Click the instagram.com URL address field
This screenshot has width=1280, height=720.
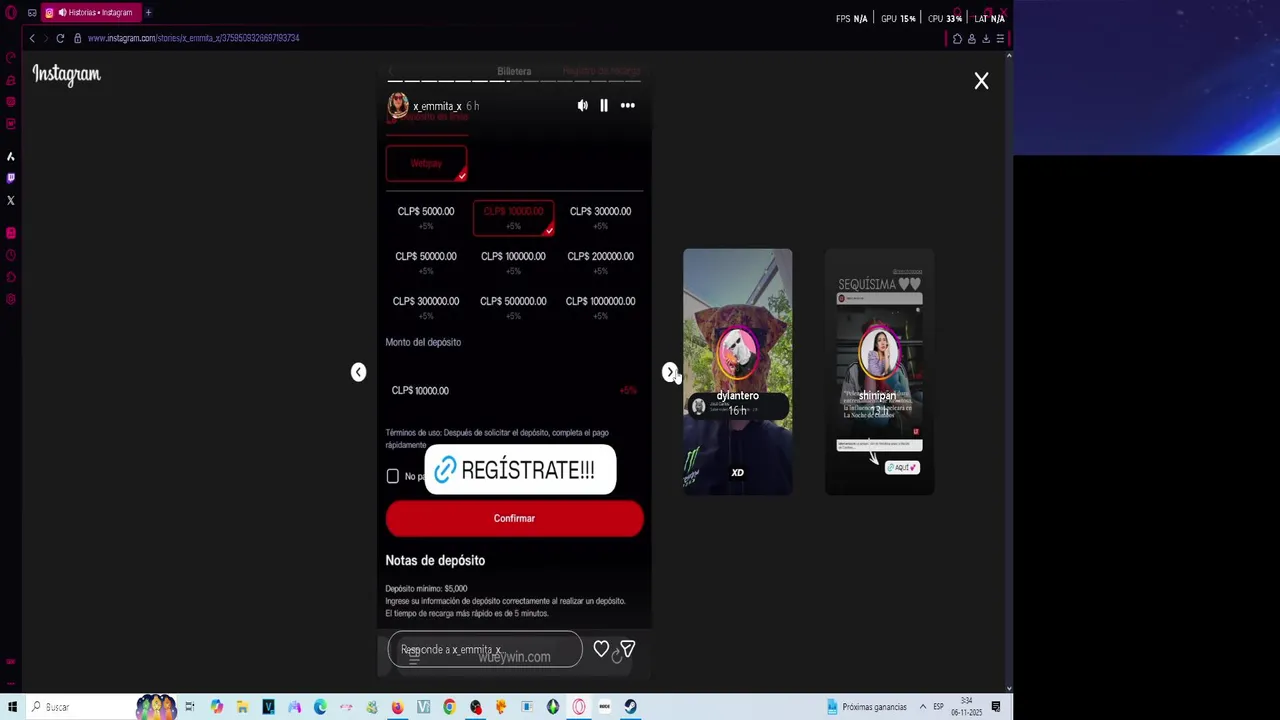(x=193, y=38)
